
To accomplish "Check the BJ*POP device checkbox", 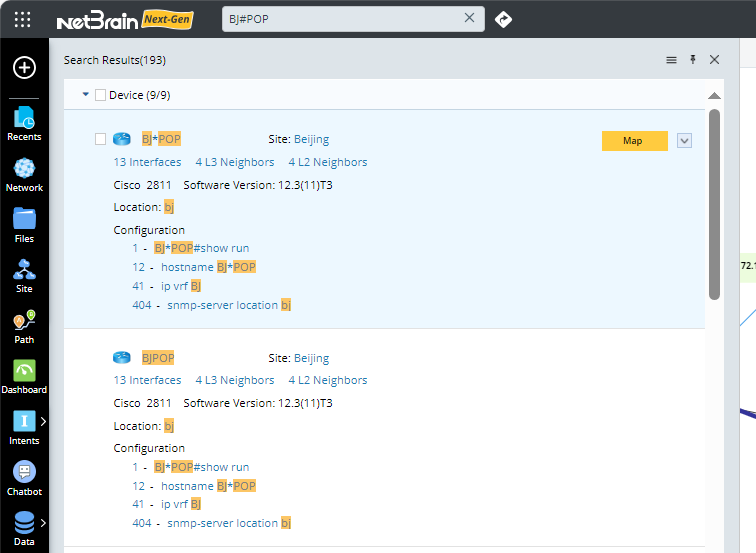I will 100,139.
